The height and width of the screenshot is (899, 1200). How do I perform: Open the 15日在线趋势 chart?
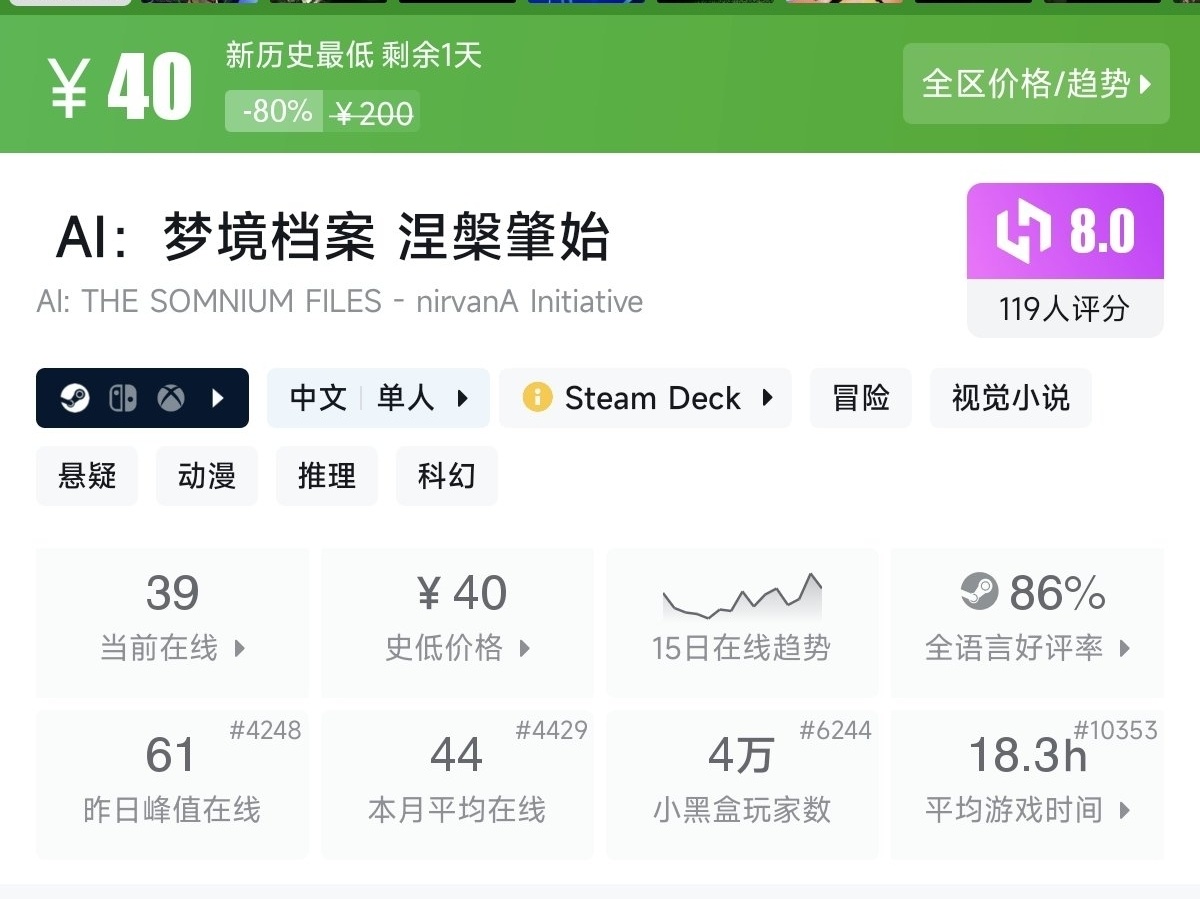741,622
